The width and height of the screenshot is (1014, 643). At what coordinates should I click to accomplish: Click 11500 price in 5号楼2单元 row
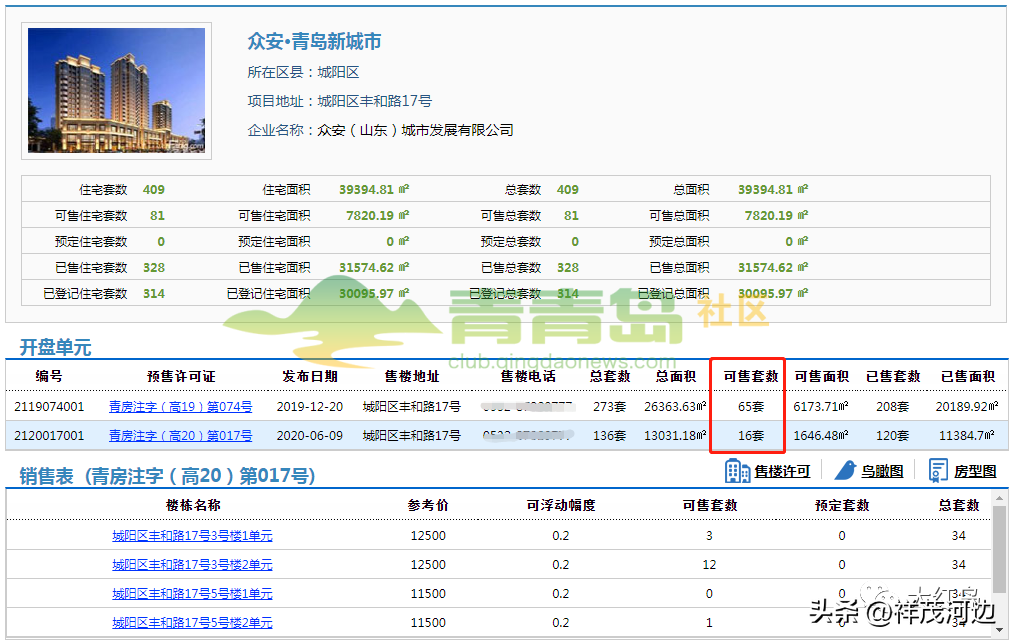[x=428, y=623]
